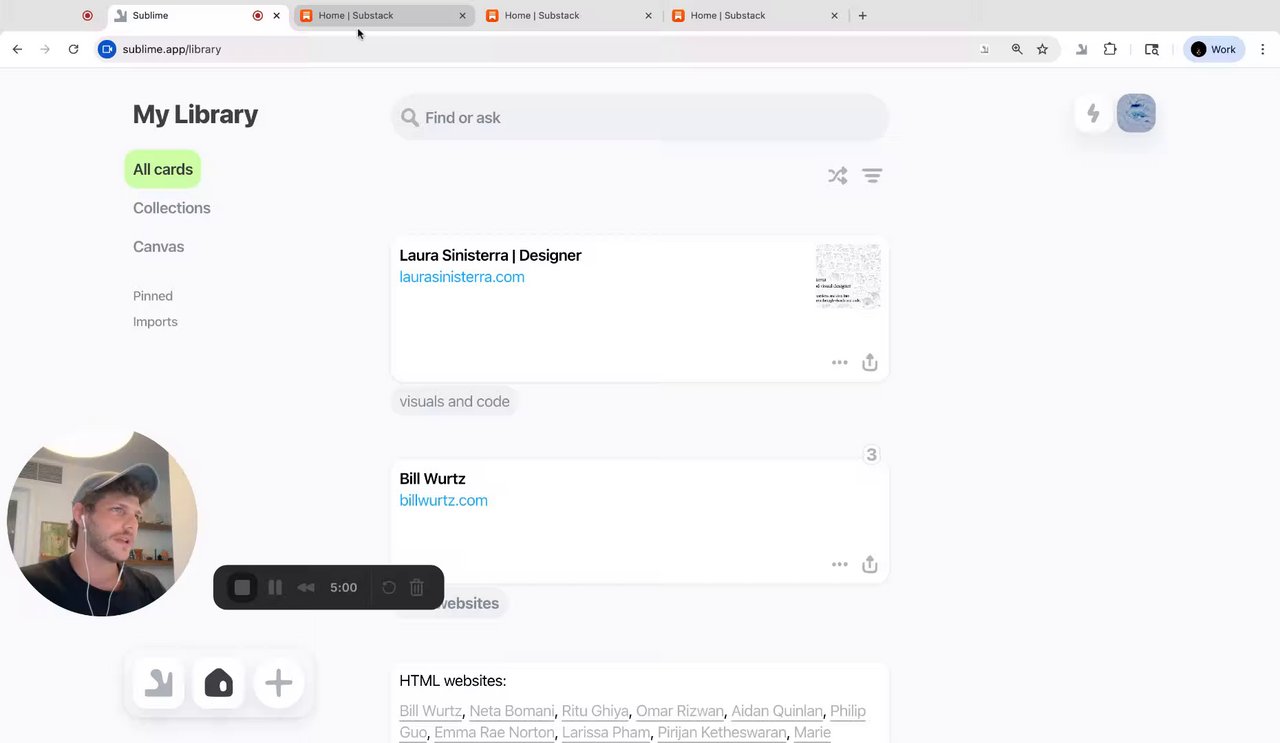Image resolution: width=1280 pixels, height=743 pixels.
Task: Go forward in browser history
Action: 45,49
